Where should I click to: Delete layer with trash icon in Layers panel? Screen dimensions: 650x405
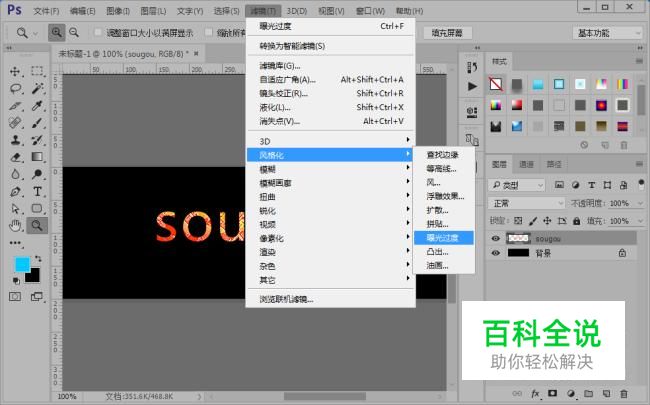coord(623,393)
